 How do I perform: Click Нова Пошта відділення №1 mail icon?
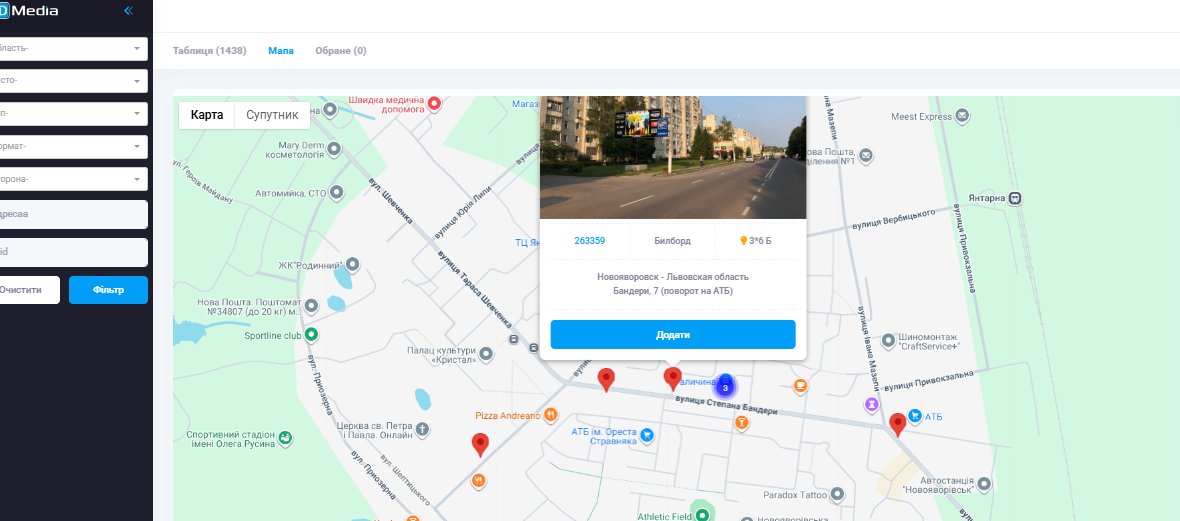[x=866, y=156]
